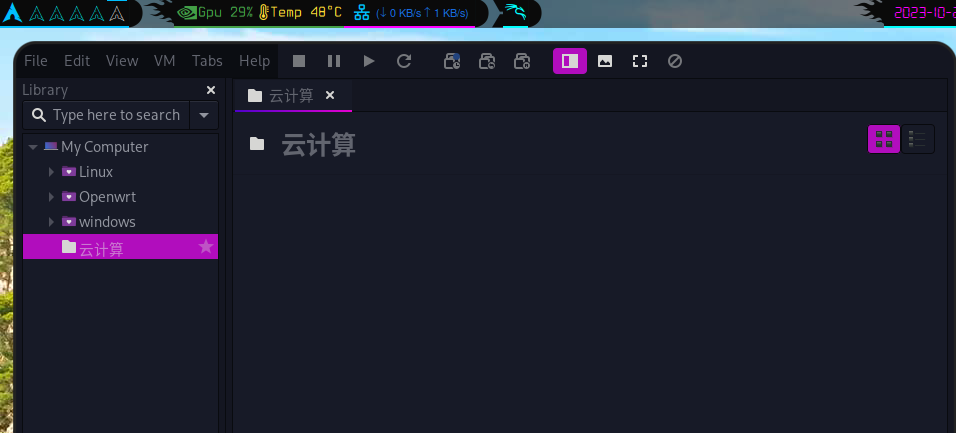Click the Nvidia Gpu 29% indicator
The image size is (956, 433).
click(214, 12)
